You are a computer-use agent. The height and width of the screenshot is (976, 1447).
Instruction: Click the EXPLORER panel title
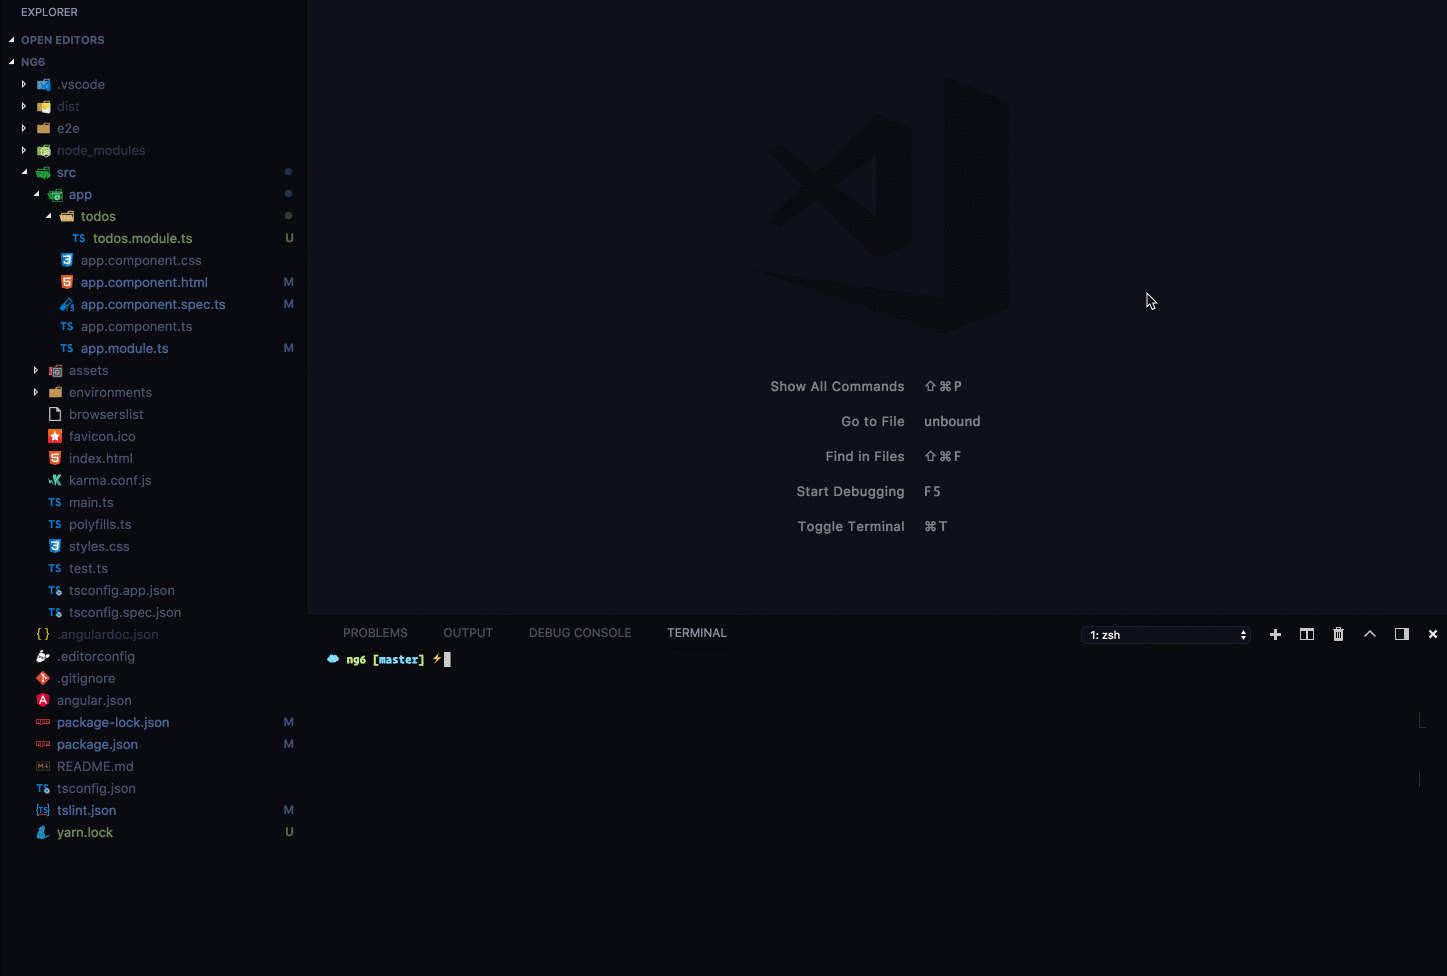point(49,12)
